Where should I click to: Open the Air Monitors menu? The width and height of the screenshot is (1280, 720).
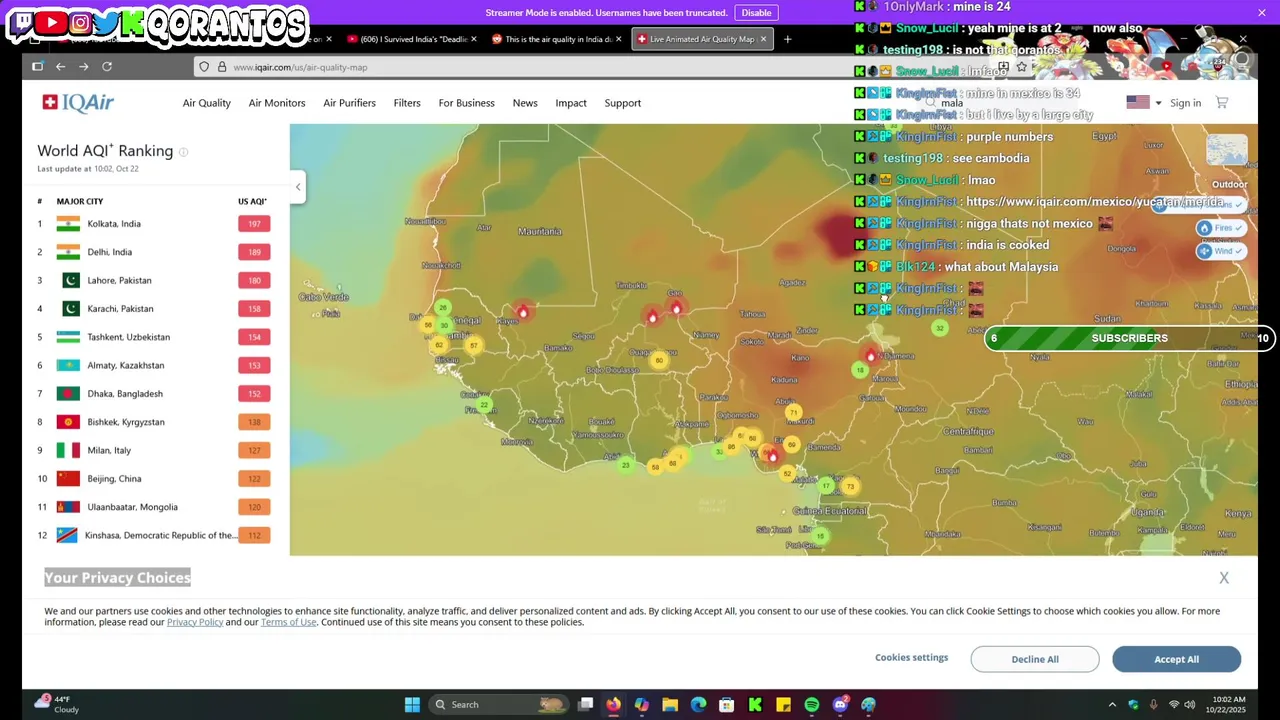pyautogui.click(x=277, y=103)
